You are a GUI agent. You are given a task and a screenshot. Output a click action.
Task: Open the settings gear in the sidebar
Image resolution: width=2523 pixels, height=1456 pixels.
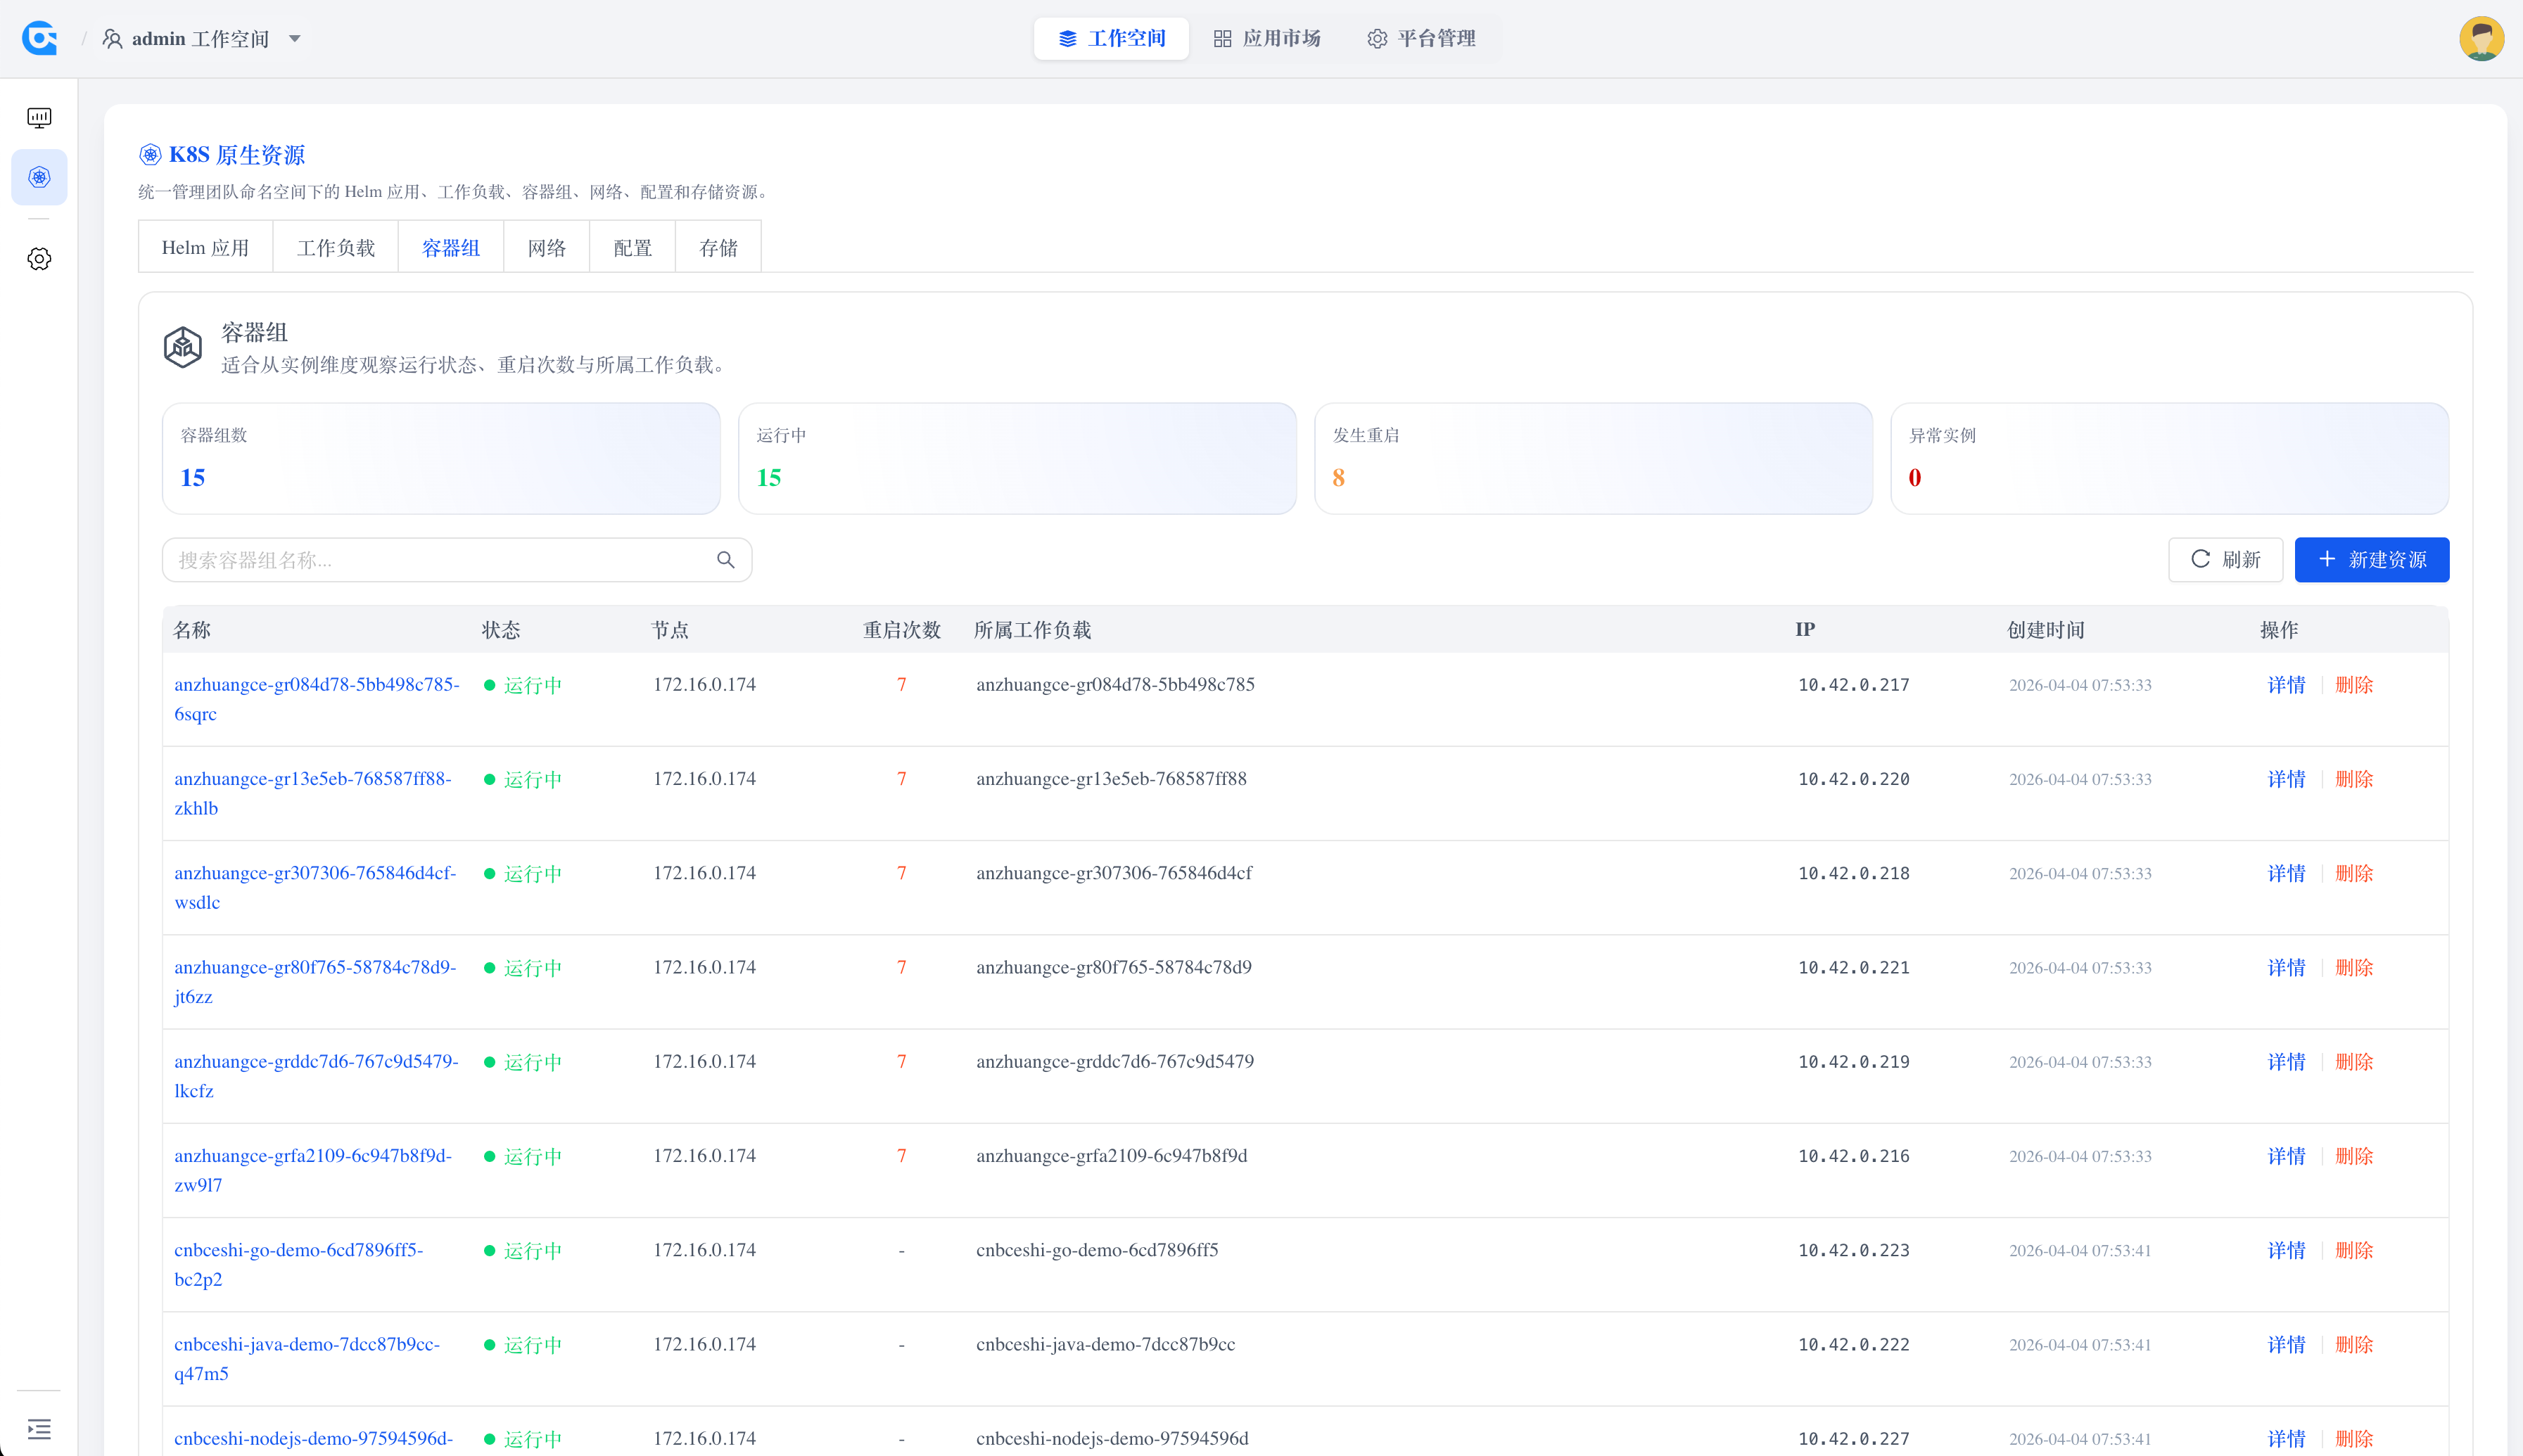(x=39, y=259)
